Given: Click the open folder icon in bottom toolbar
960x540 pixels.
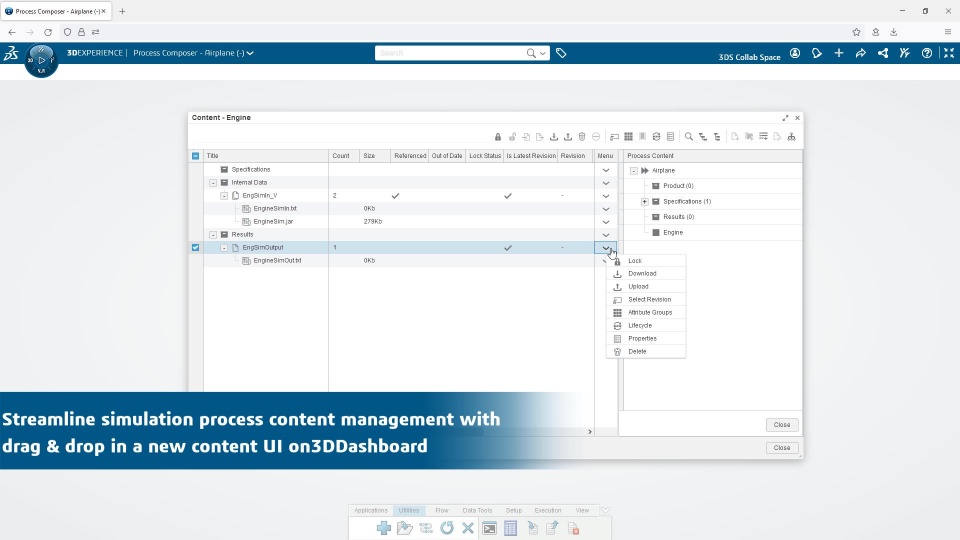Looking at the screenshot, I should click(405, 528).
